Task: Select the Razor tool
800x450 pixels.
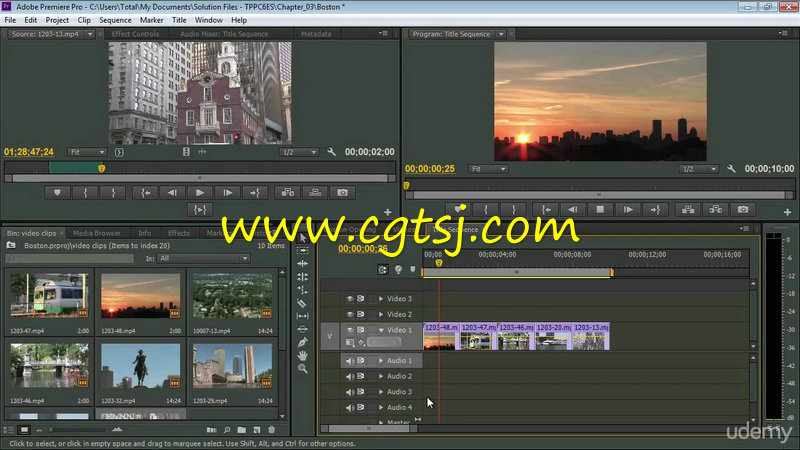Action: click(x=303, y=303)
